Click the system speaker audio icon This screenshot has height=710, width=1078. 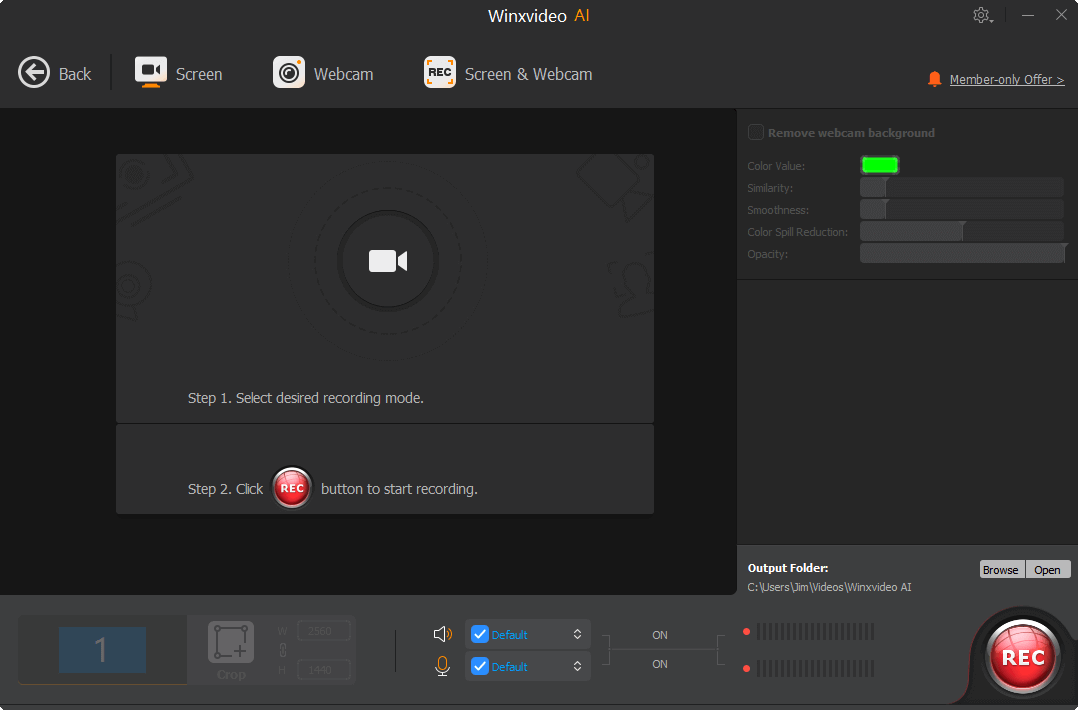point(443,634)
